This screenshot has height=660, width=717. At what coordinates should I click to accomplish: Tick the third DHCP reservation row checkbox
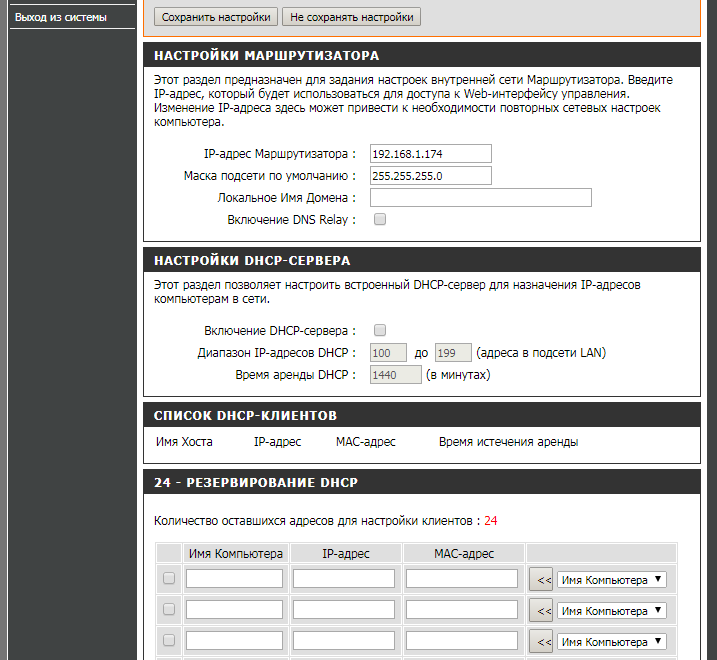[x=169, y=640]
